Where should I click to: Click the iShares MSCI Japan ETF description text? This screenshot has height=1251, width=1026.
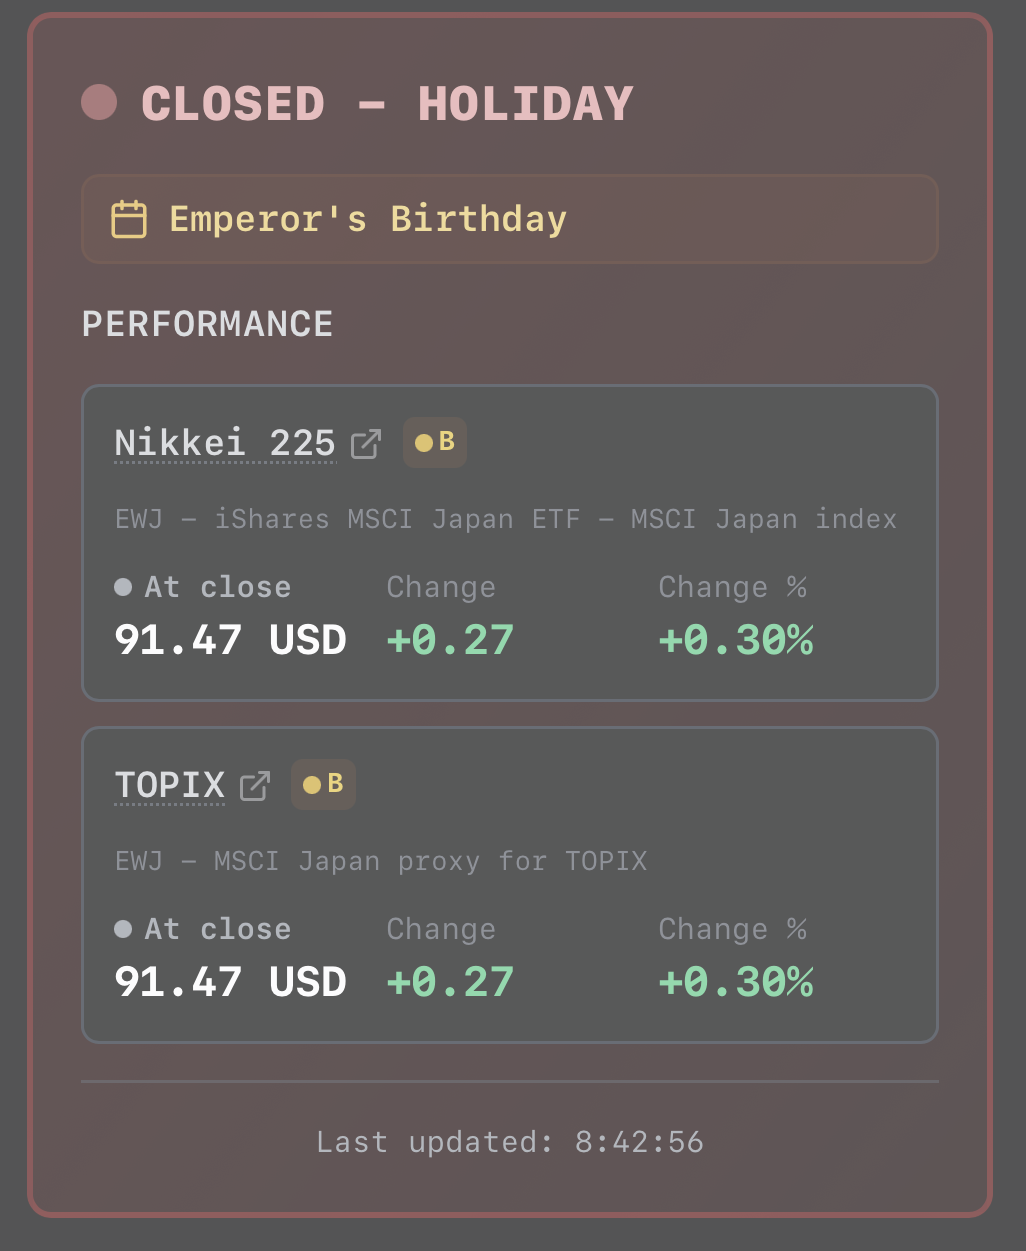(506, 519)
